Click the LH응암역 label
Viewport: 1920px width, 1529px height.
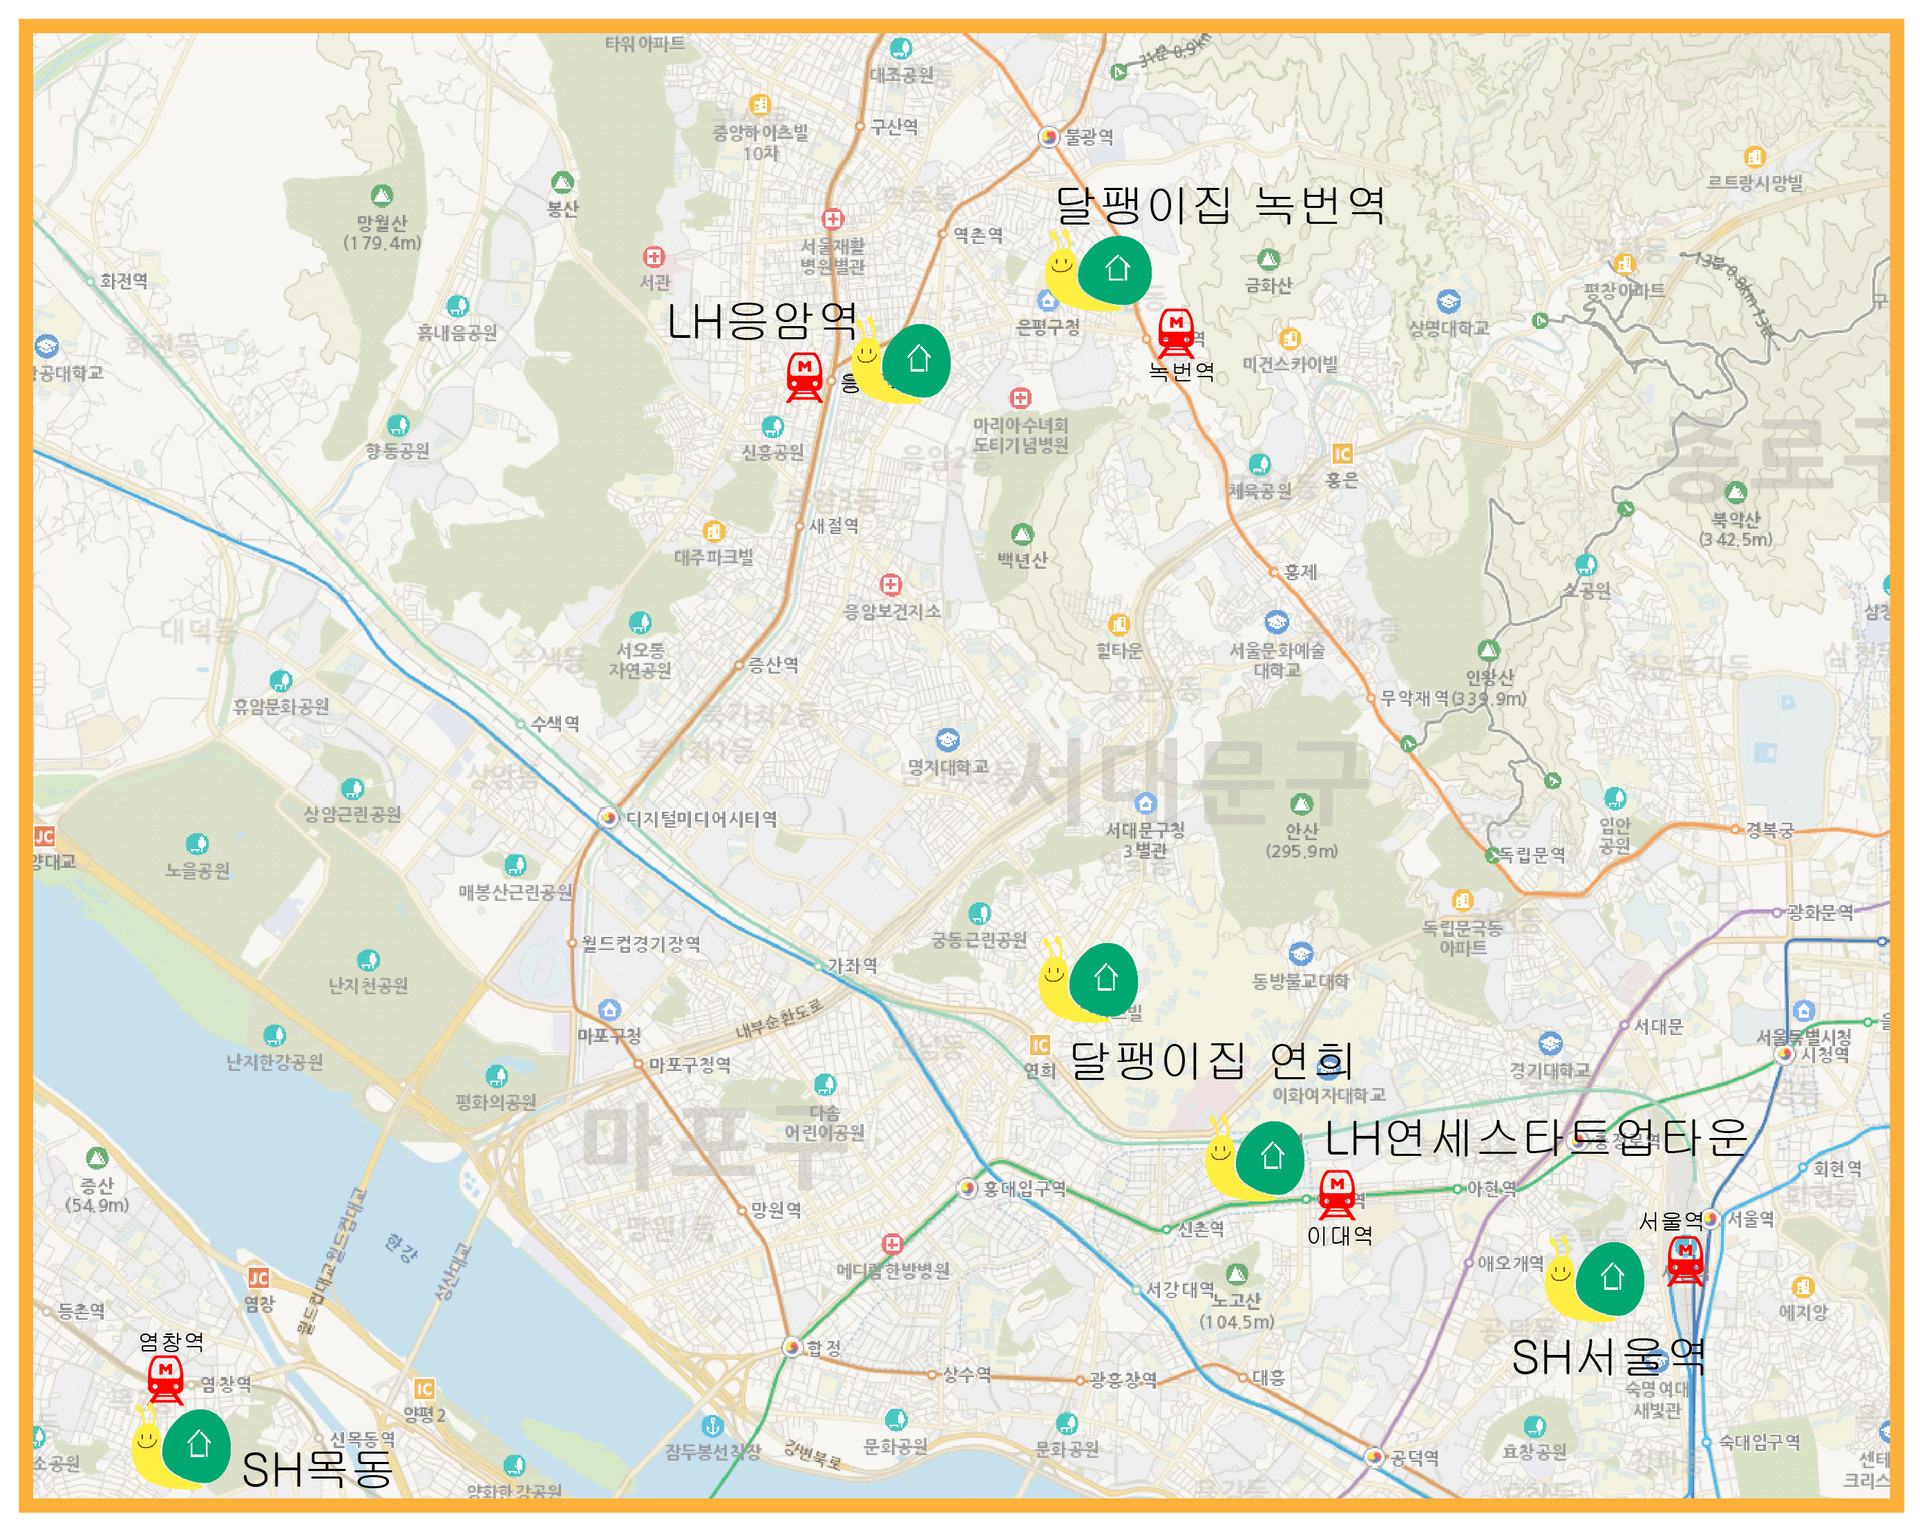(x=762, y=321)
